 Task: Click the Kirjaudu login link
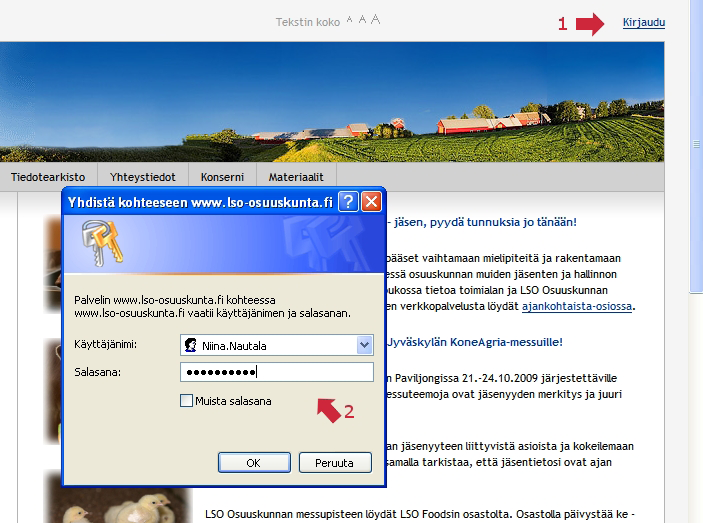[643, 22]
